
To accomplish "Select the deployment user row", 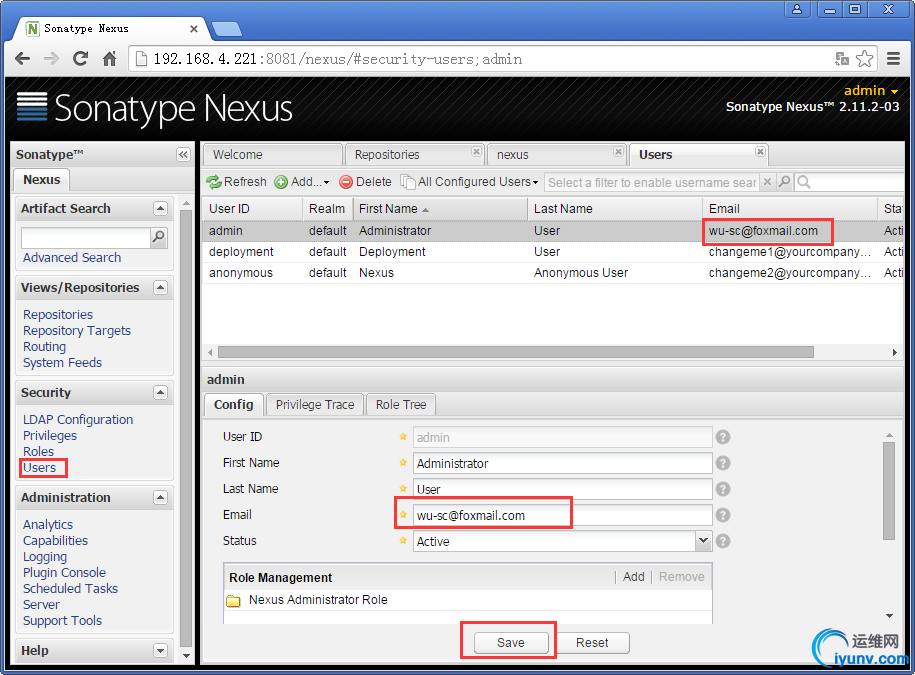I will coord(552,251).
